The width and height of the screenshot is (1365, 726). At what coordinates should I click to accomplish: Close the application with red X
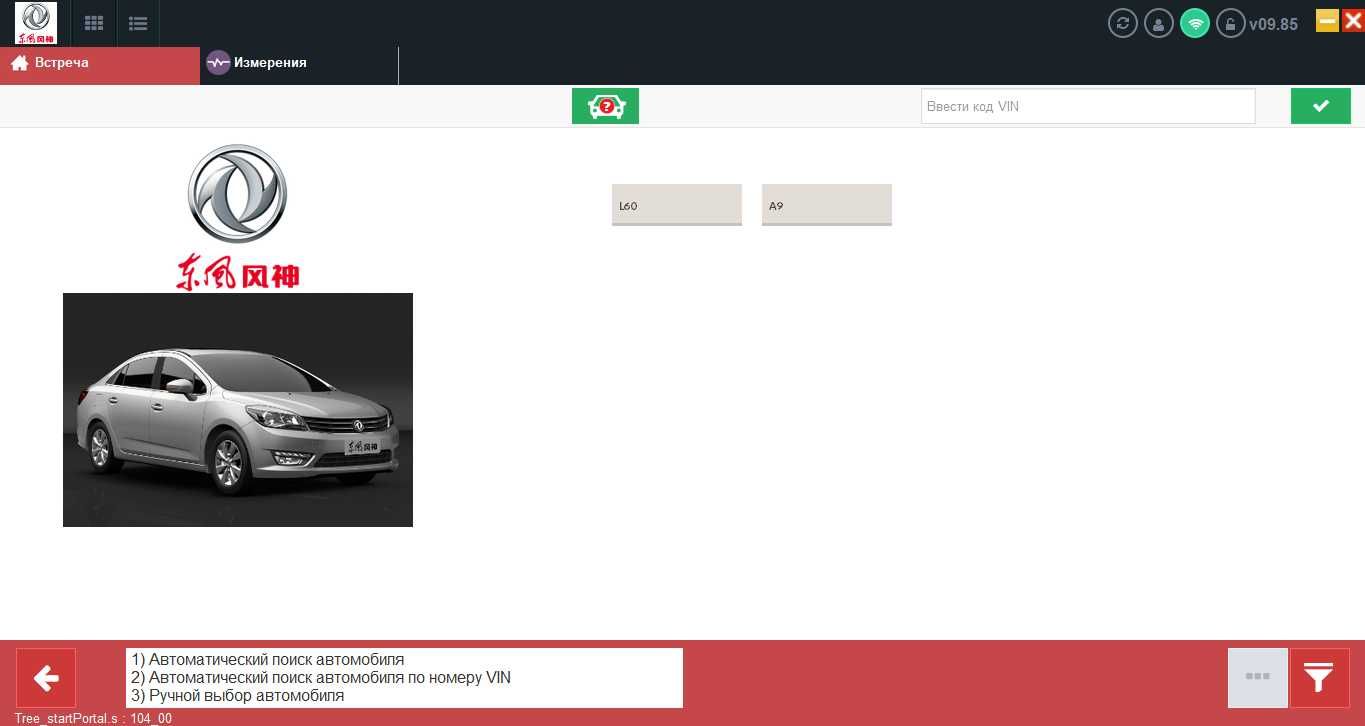pyautogui.click(x=1353, y=20)
